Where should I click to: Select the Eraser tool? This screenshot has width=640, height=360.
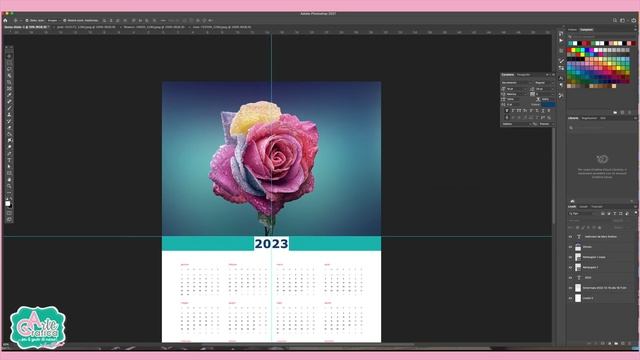tap(9, 128)
